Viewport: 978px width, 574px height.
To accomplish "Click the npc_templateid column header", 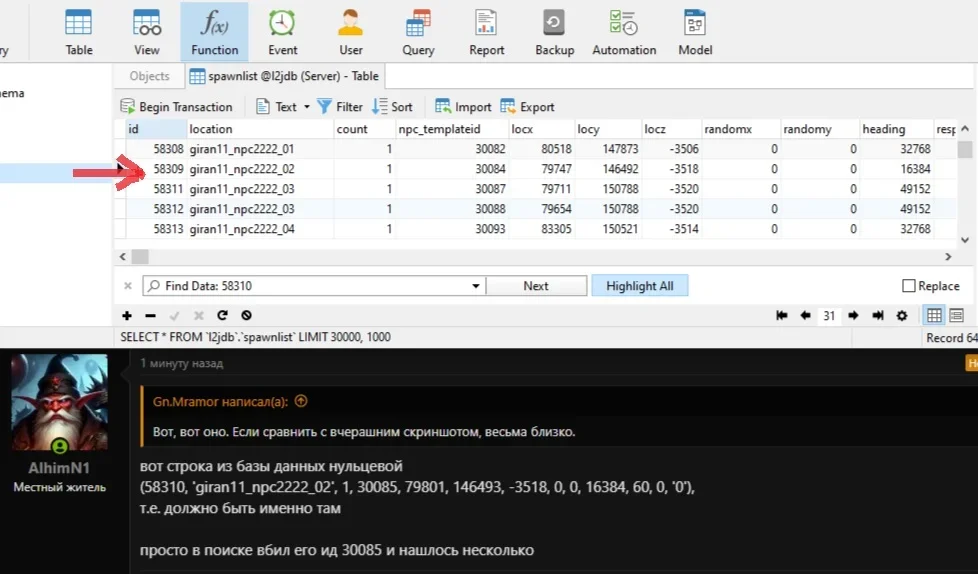I will [x=452, y=129].
